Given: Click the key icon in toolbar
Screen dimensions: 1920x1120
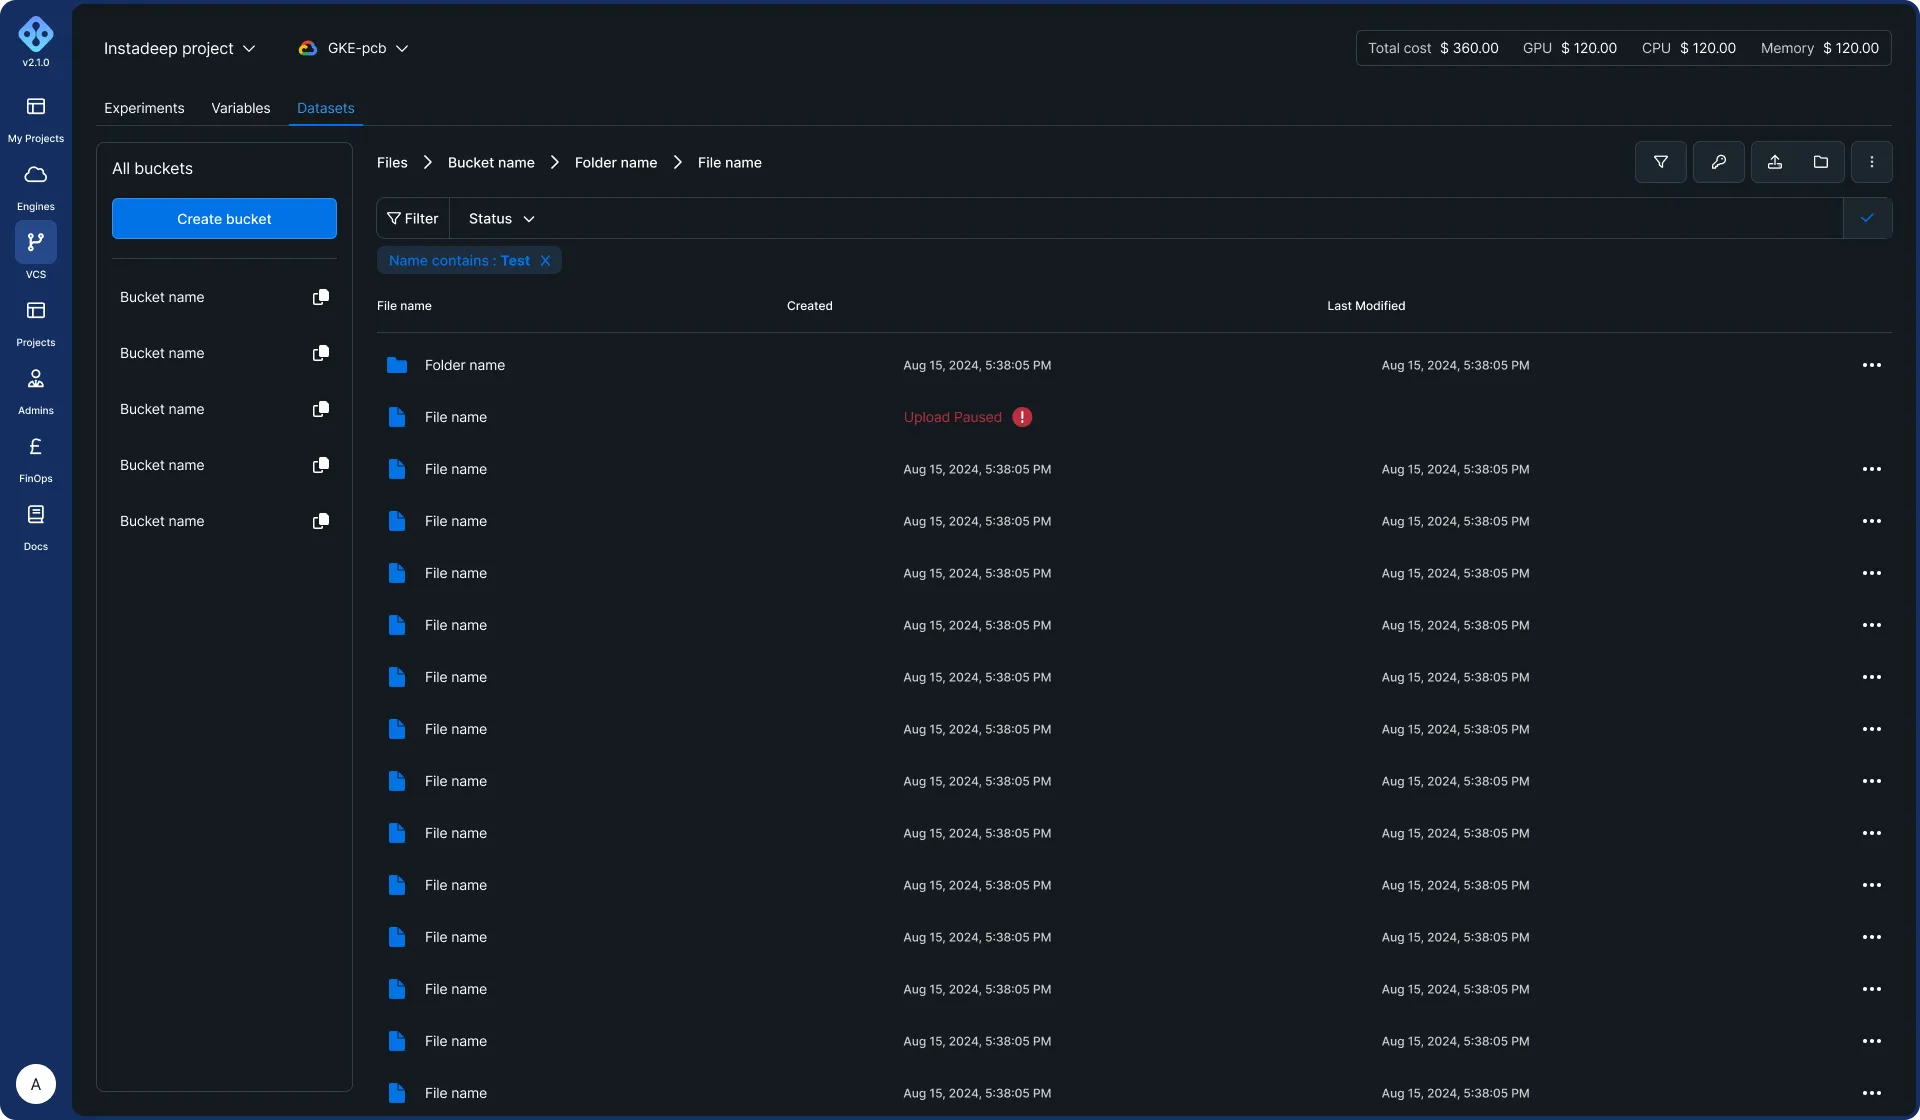Looking at the screenshot, I should (x=1718, y=162).
